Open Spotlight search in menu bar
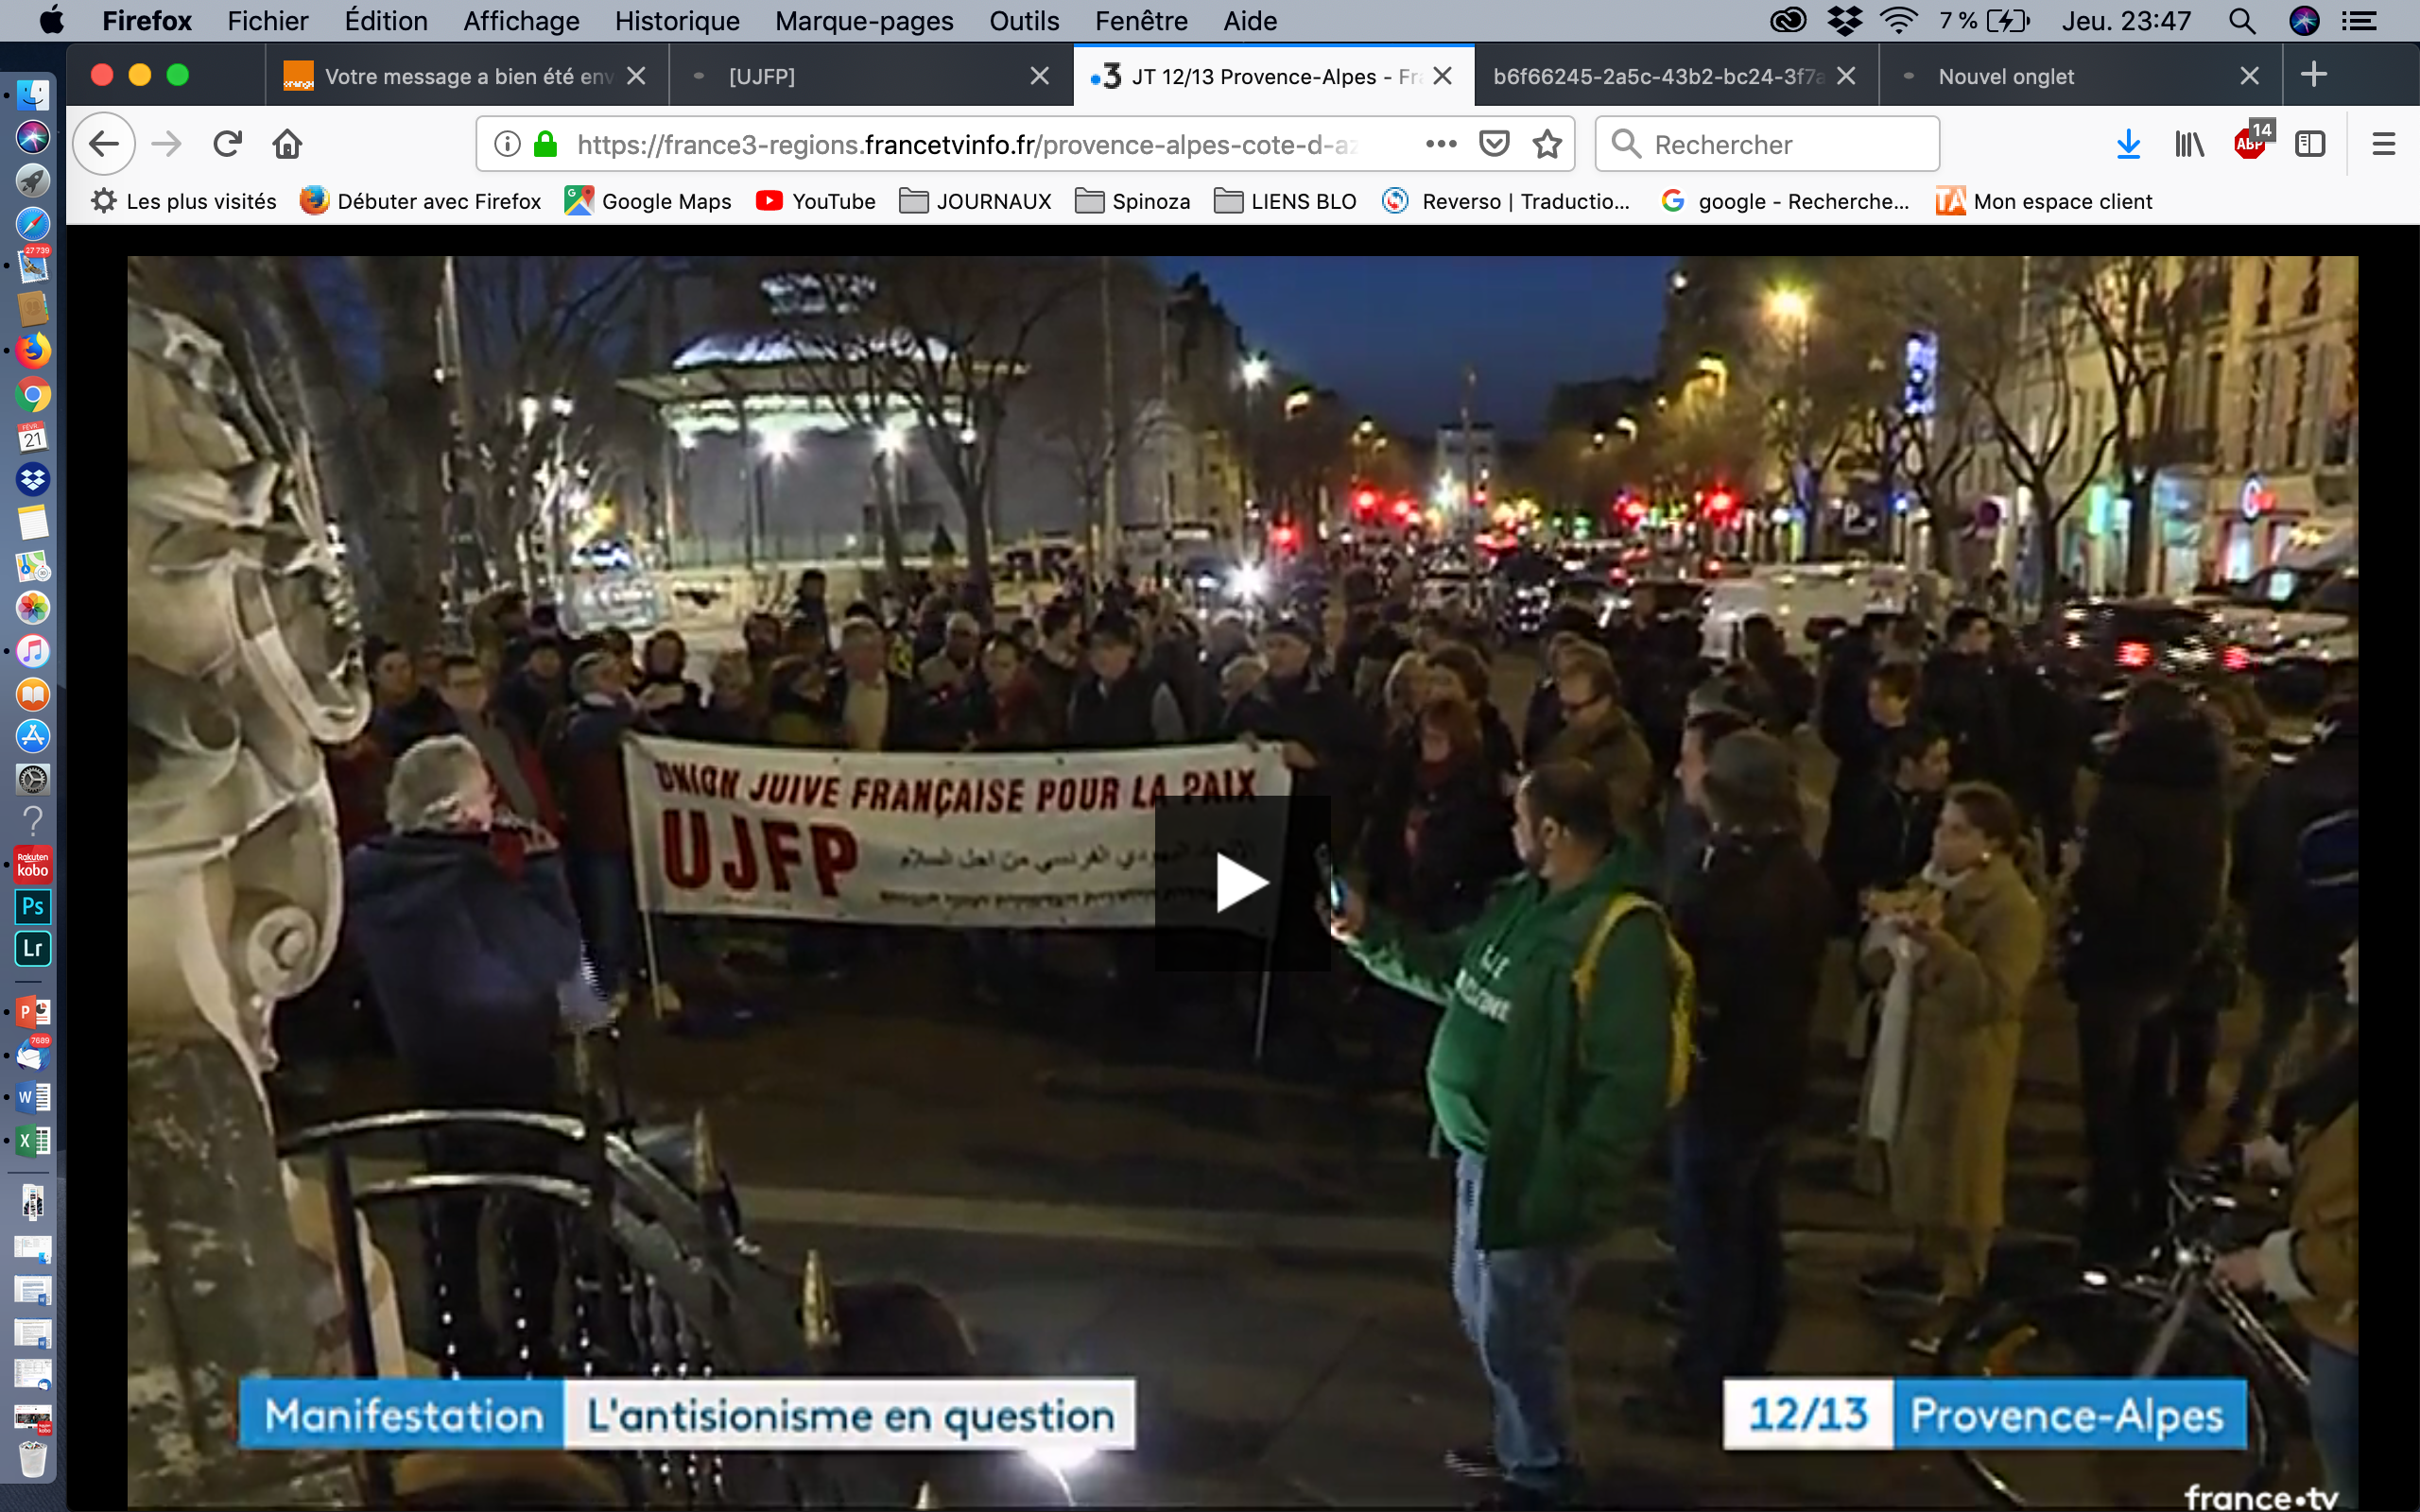2420x1512 pixels. tap(2242, 21)
